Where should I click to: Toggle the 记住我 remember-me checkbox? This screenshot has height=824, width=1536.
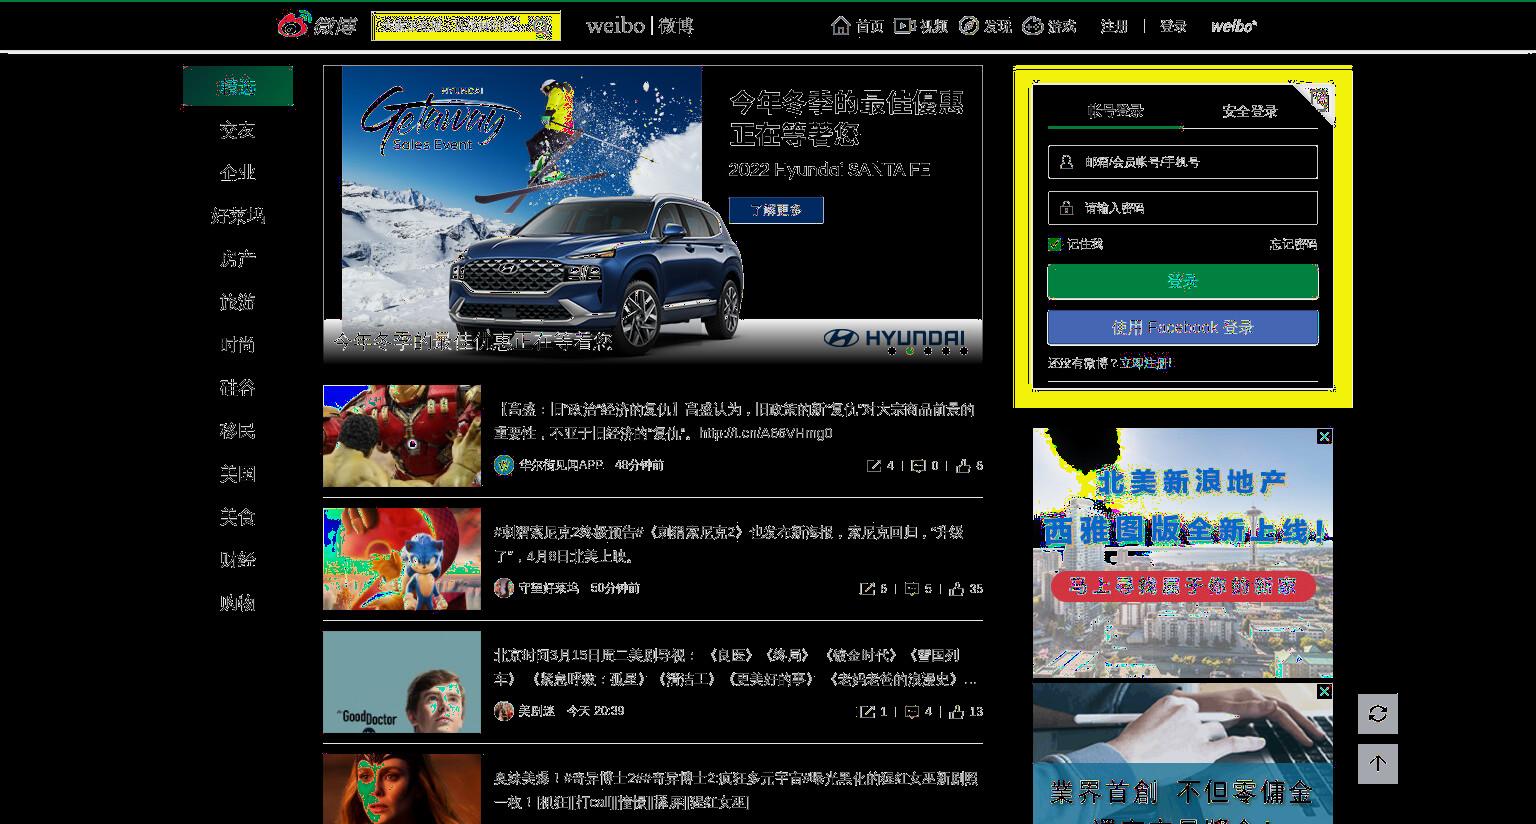click(1054, 244)
